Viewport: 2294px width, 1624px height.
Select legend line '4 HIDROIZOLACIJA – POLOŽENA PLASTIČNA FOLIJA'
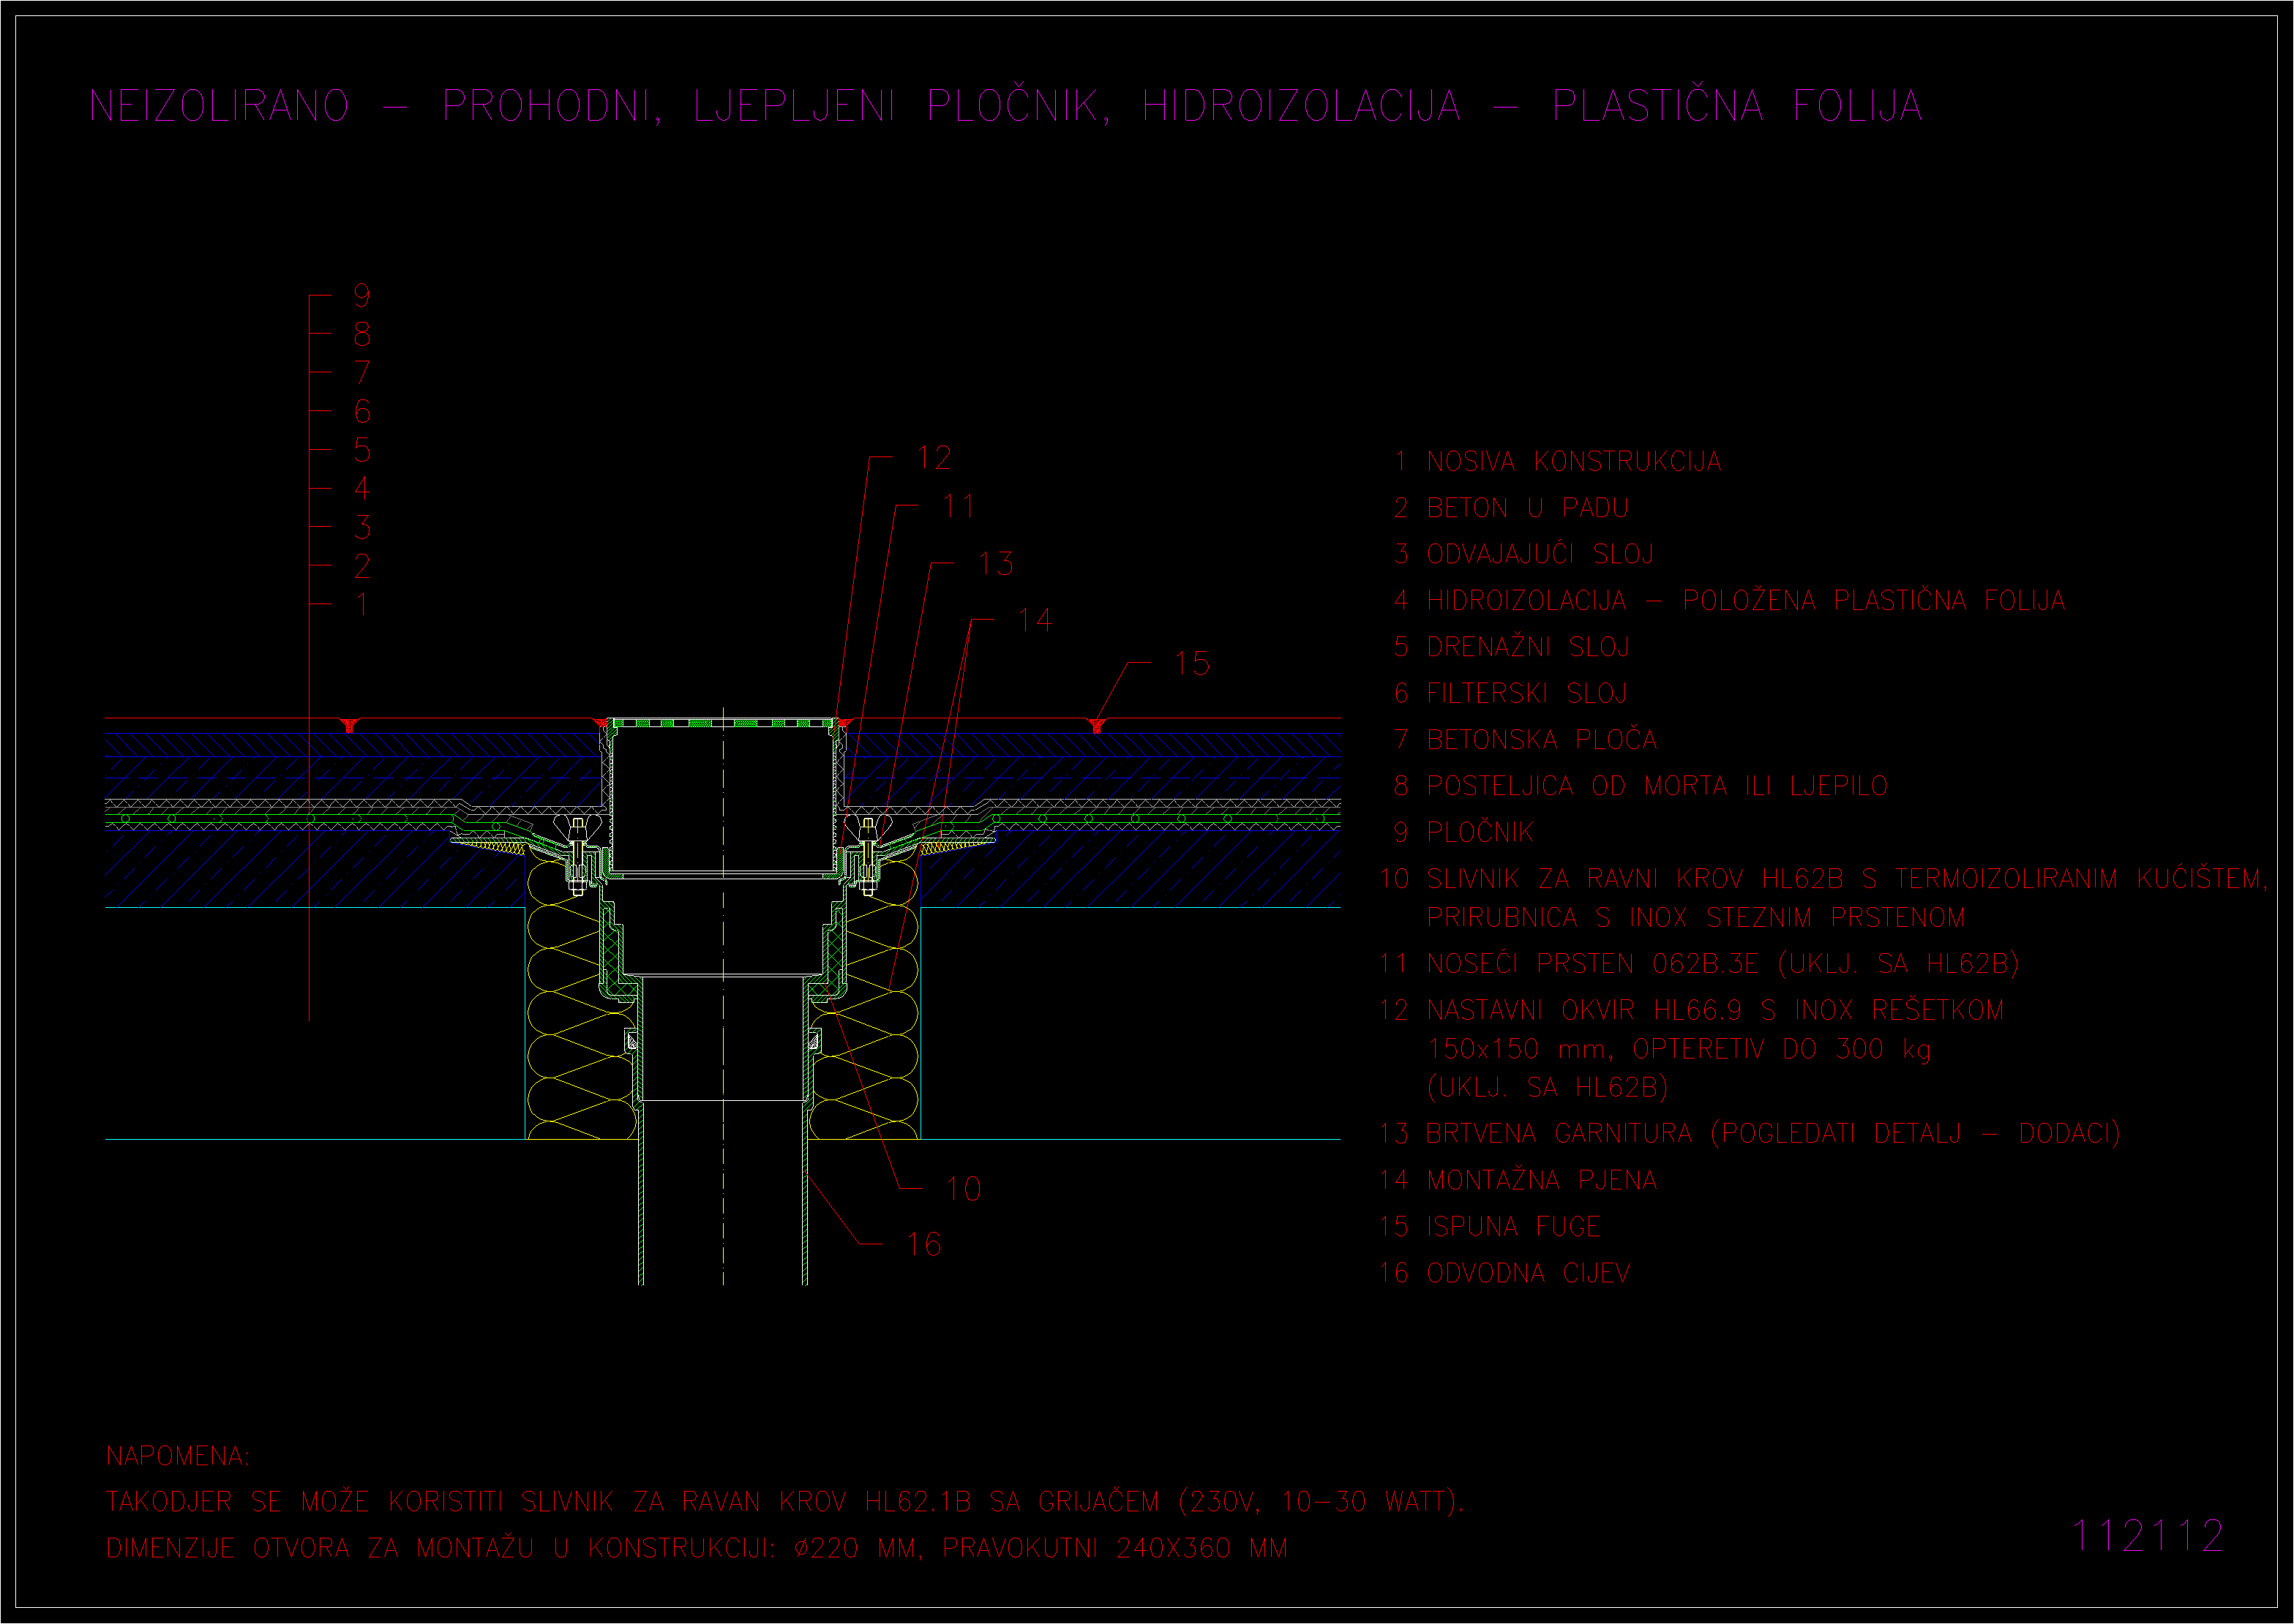tap(1729, 600)
